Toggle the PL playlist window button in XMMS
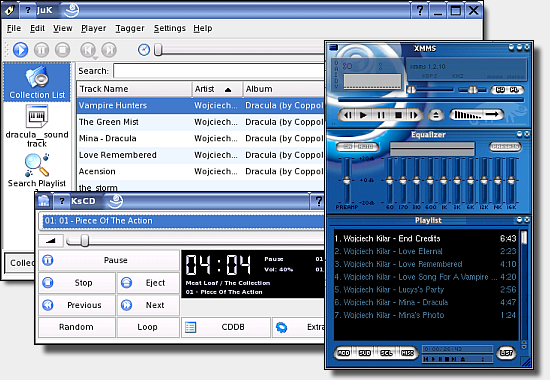Image resolution: width=550 pixels, height=380 pixels. tap(514, 90)
